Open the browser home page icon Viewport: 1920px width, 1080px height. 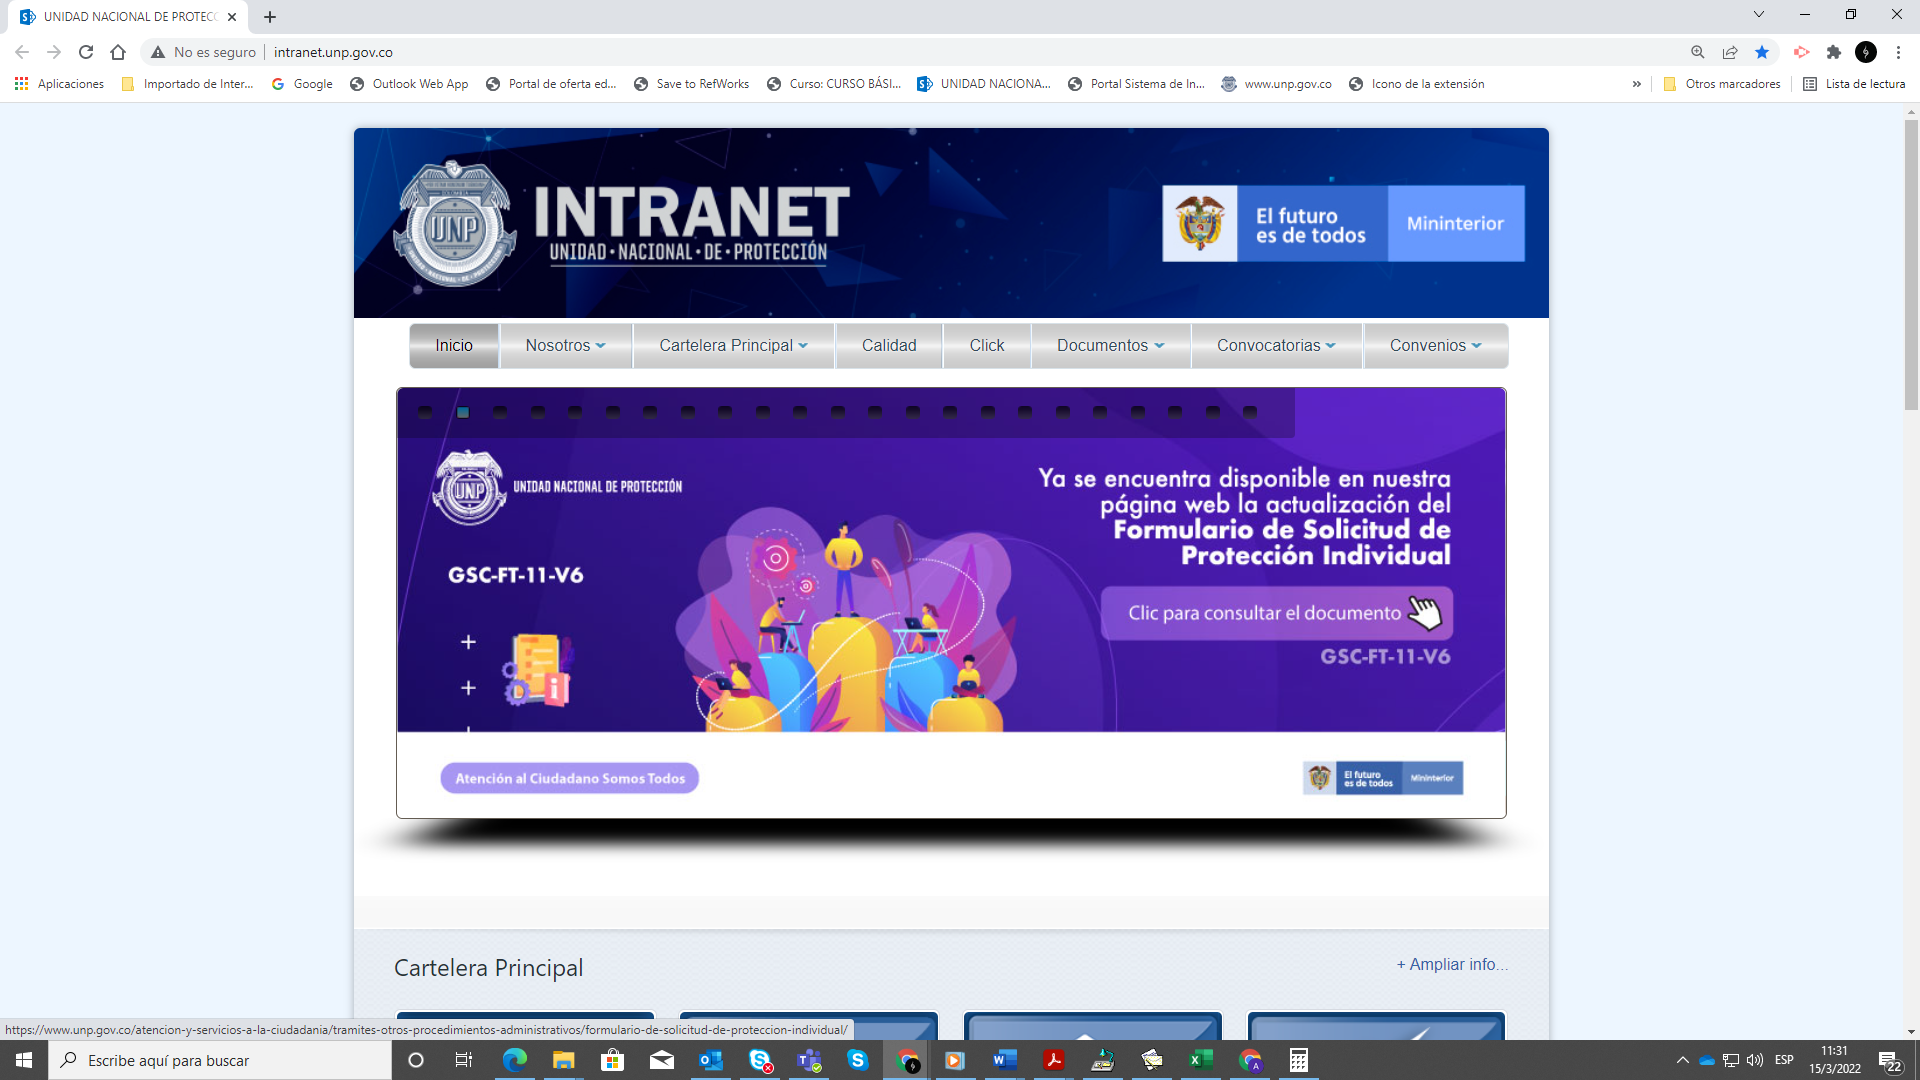118,52
